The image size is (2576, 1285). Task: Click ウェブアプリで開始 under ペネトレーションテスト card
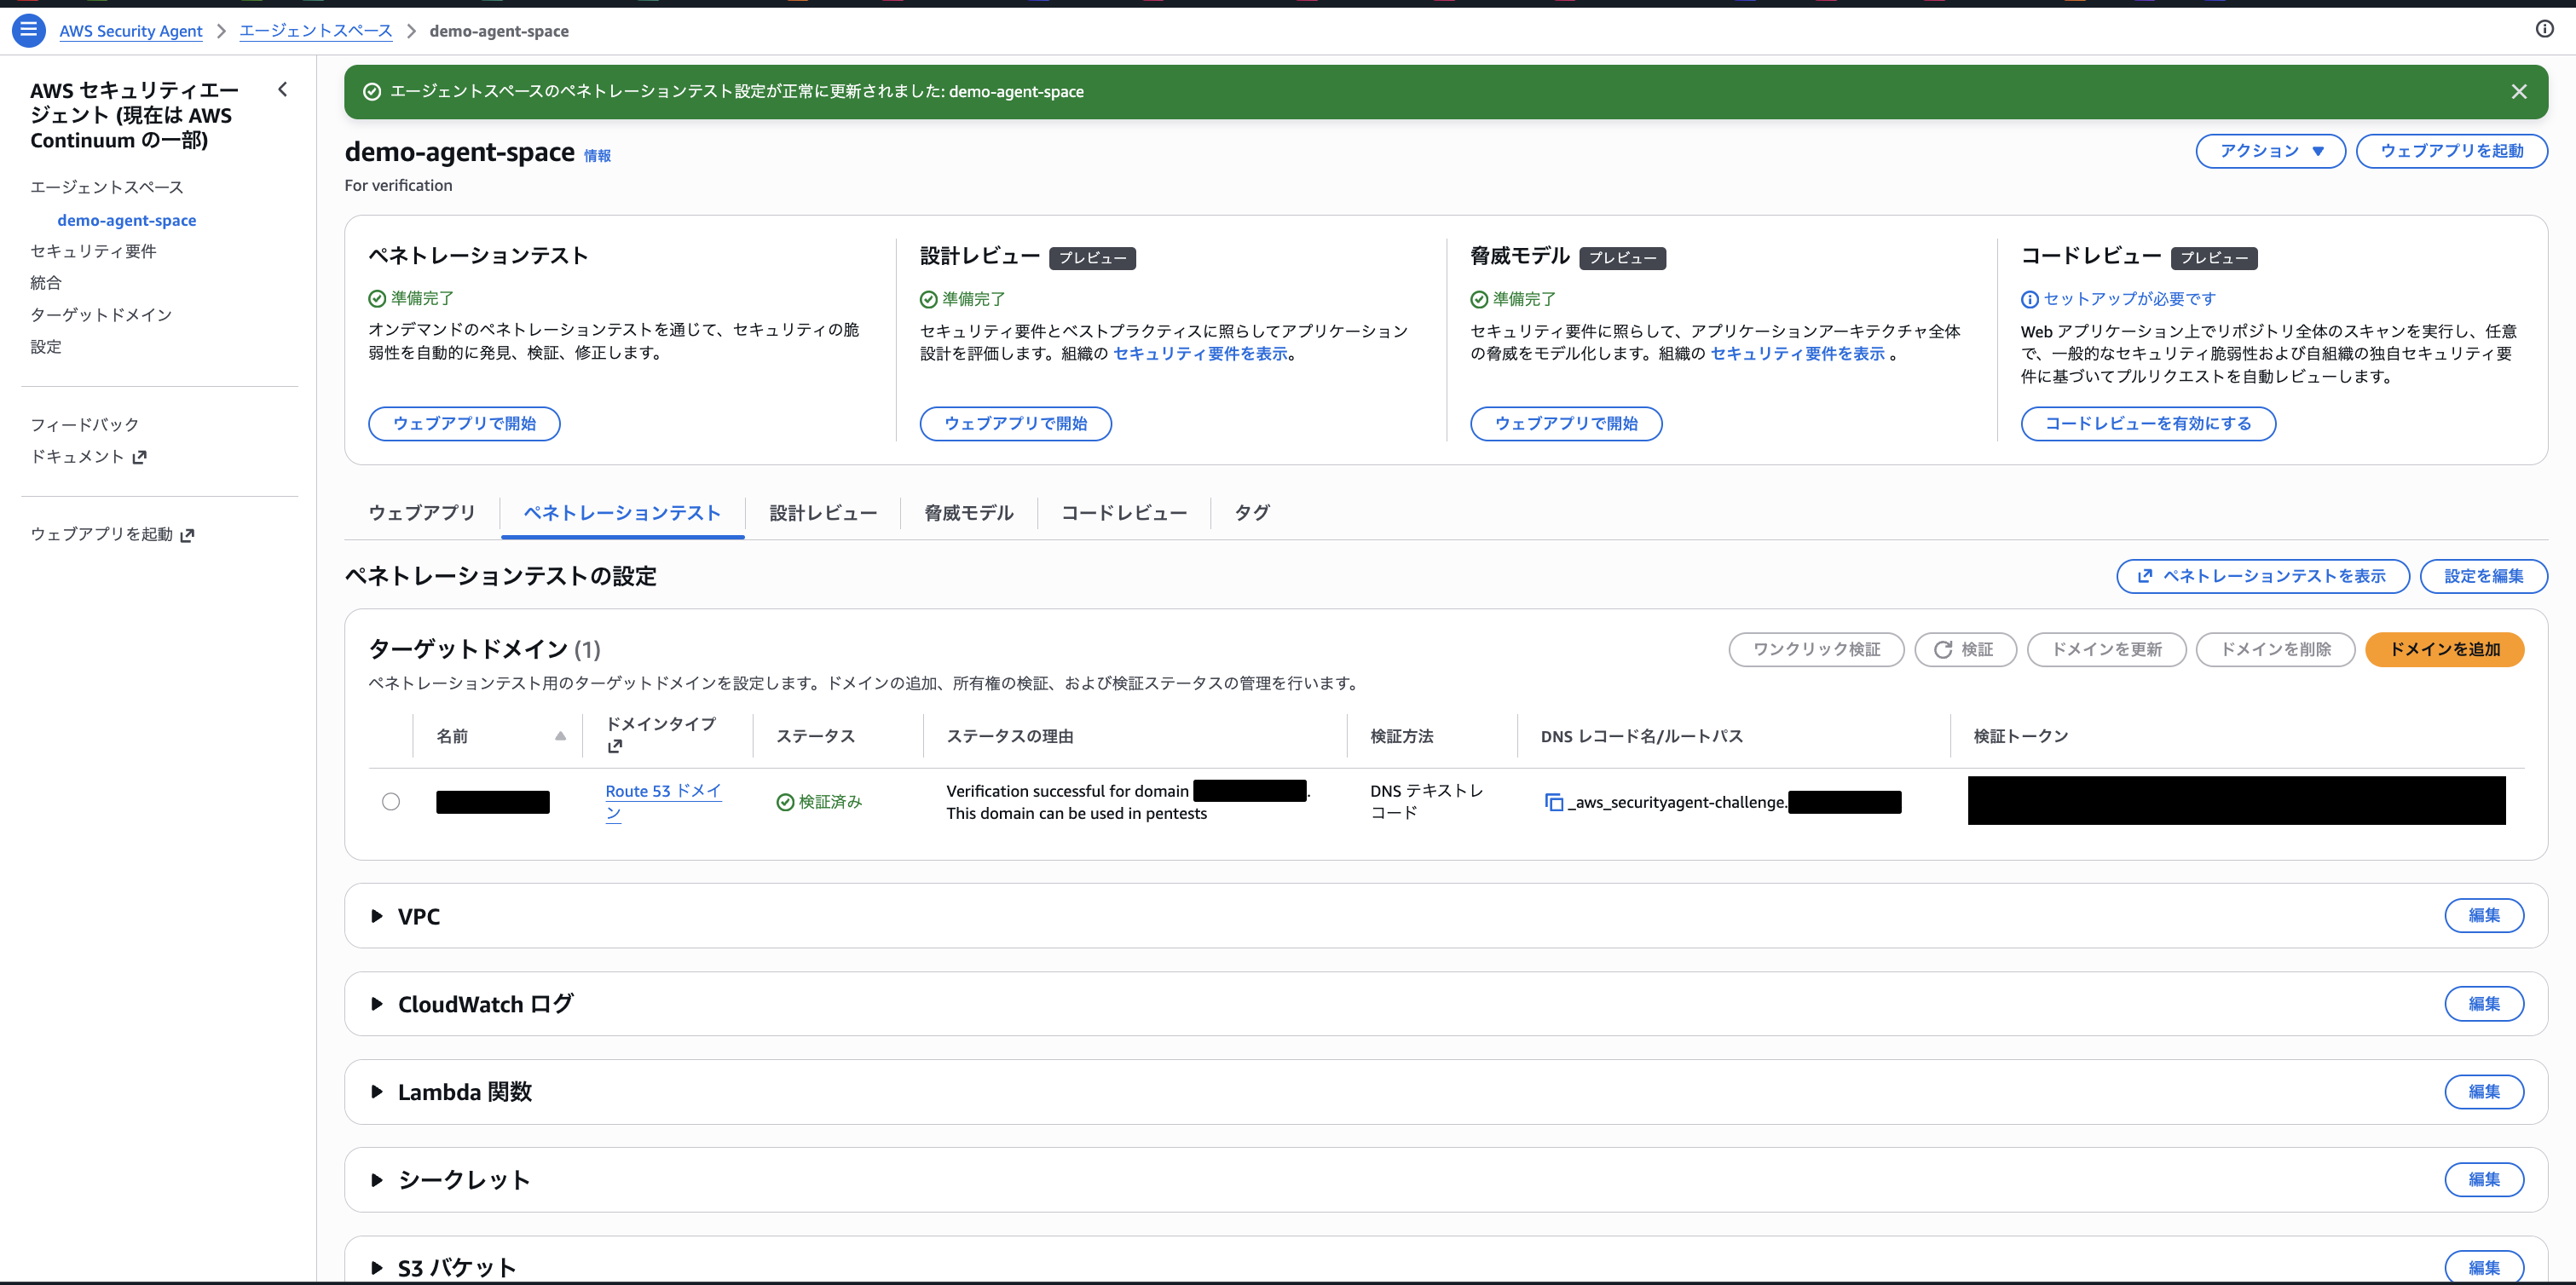(x=464, y=424)
